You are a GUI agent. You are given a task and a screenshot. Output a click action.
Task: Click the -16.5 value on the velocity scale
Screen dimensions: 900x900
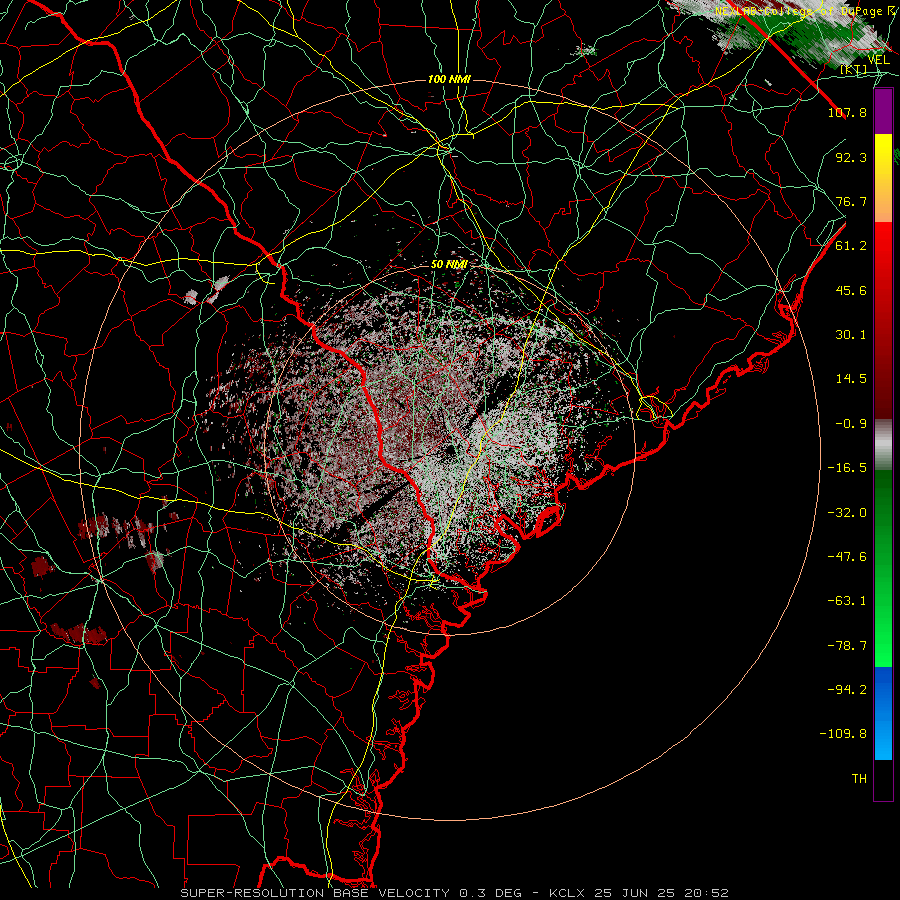(847, 468)
